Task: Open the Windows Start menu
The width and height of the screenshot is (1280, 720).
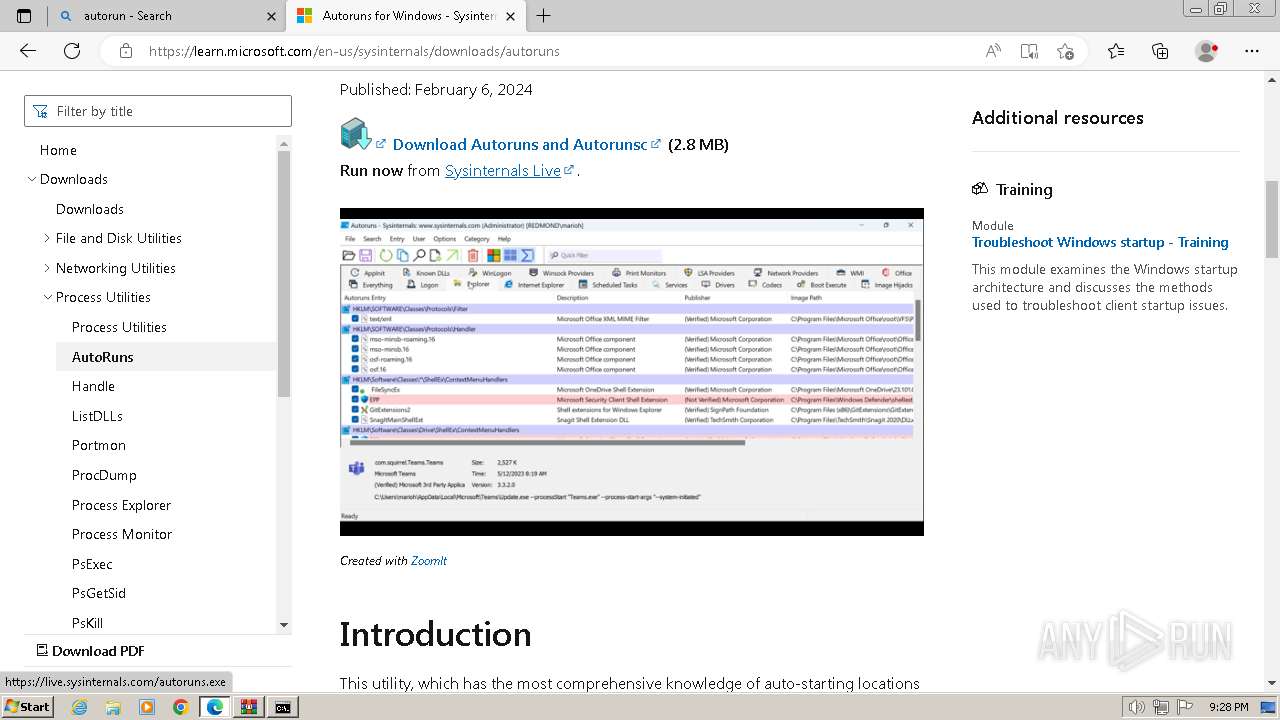Action: click(x=28, y=707)
